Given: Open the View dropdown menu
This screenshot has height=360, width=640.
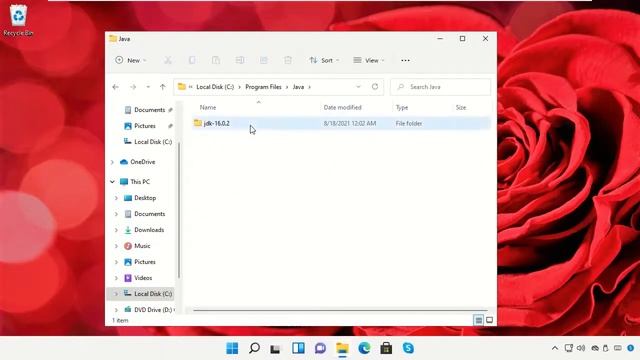Looking at the screenshot, I should tap(369, 60).
